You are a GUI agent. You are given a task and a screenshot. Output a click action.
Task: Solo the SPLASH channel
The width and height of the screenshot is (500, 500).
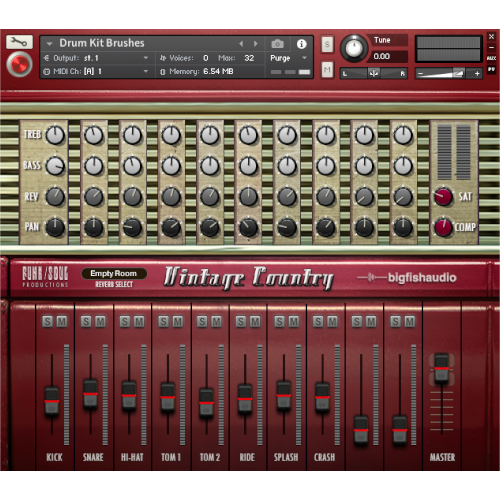[279, 322]
